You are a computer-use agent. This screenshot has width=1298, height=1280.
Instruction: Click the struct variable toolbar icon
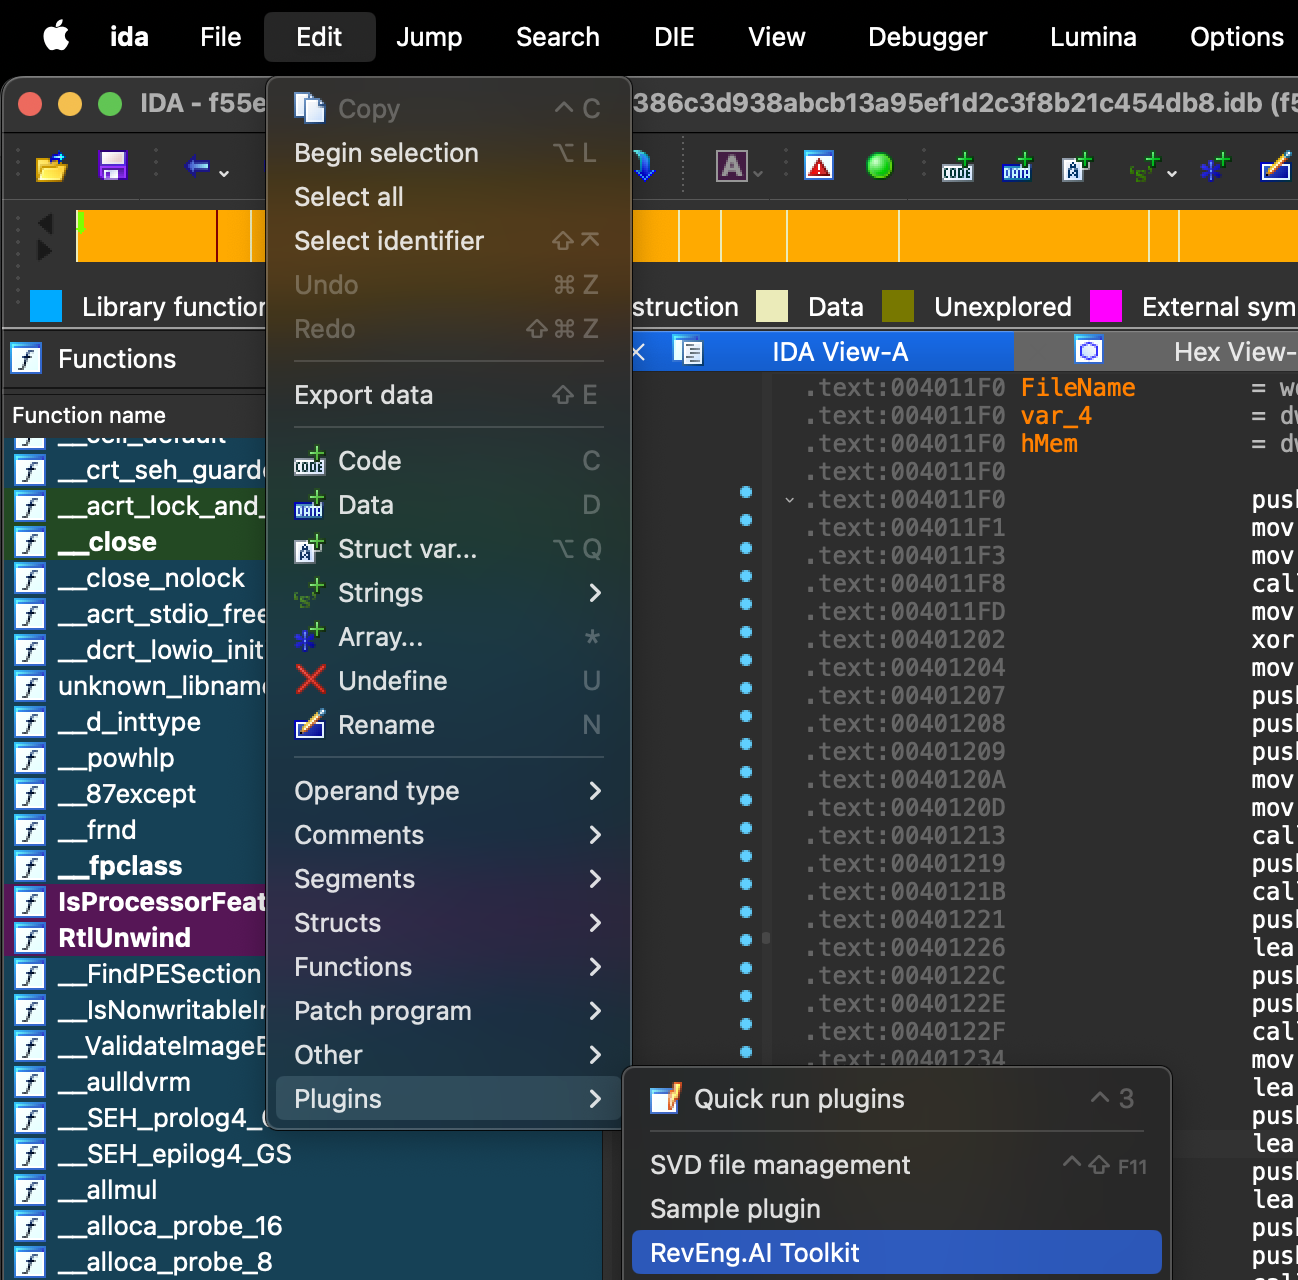(x=1077, y=166)
